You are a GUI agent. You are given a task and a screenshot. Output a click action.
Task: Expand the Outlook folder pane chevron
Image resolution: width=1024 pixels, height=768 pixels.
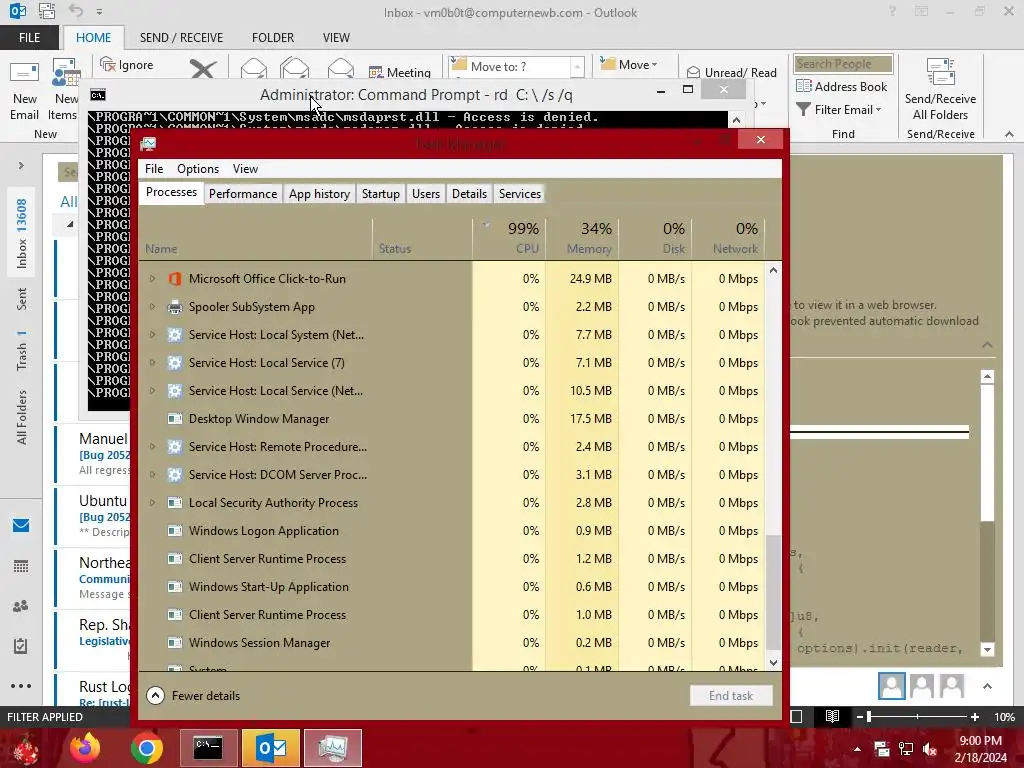(21, 165)
